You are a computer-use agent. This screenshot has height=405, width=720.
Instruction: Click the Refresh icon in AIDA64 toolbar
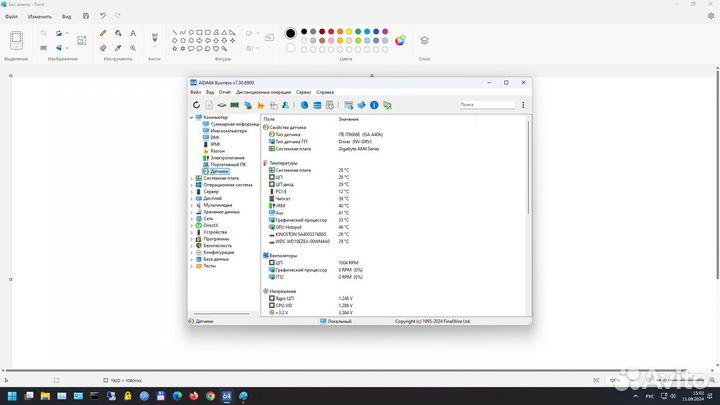pos(196,105)
